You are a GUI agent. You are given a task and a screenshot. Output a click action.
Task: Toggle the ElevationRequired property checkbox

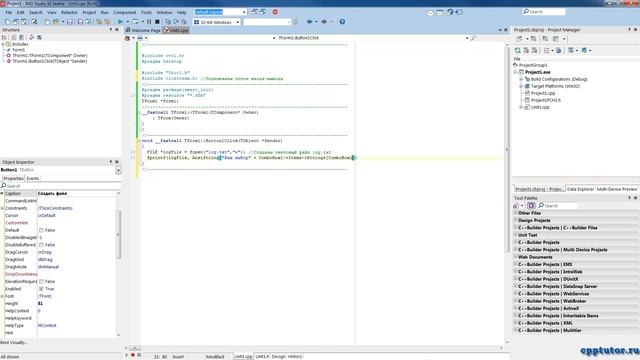point(41,282)
